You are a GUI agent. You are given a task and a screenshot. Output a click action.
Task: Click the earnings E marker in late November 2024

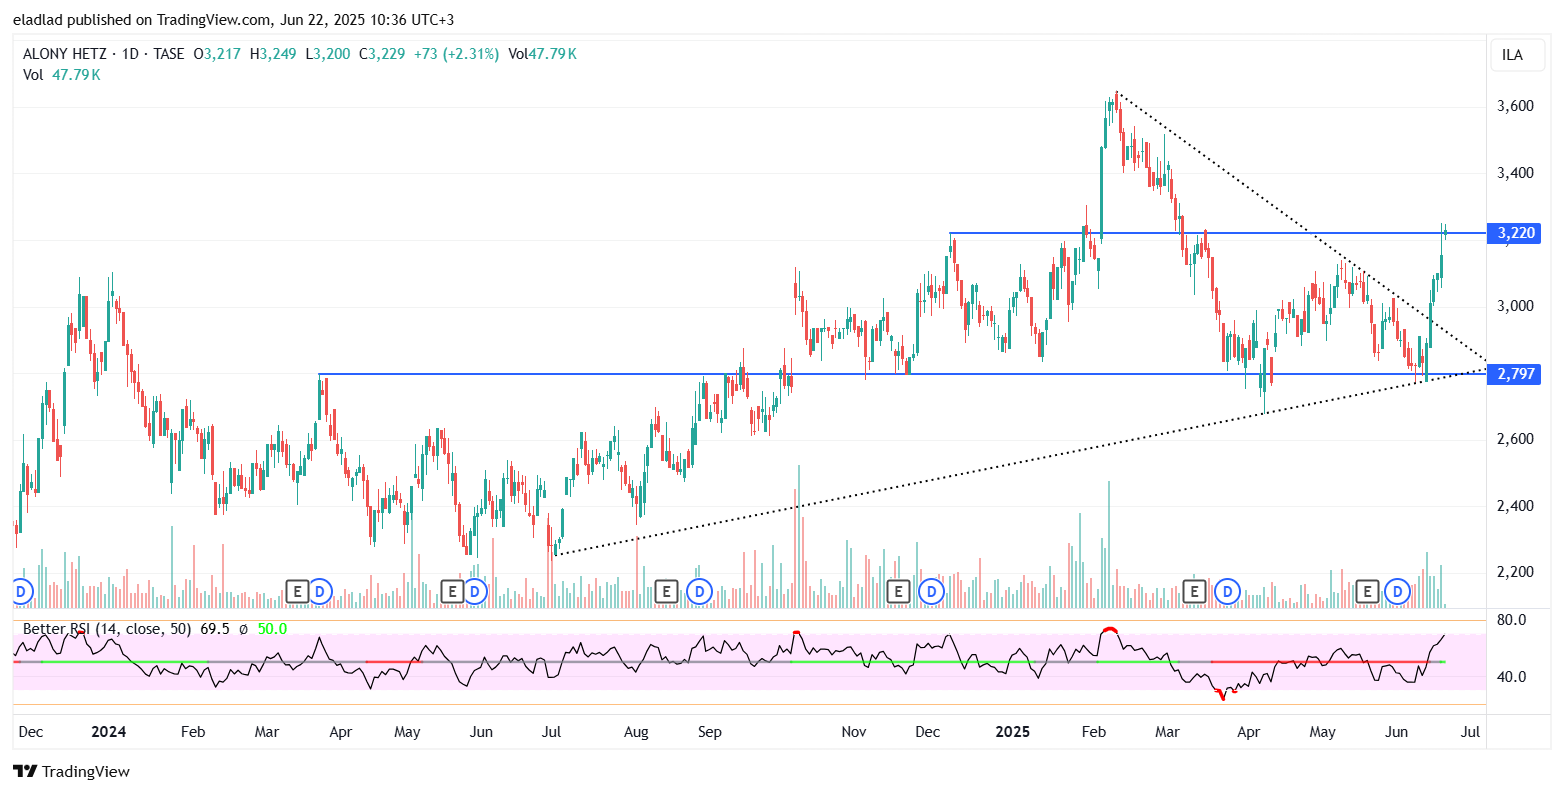(898, 592)
